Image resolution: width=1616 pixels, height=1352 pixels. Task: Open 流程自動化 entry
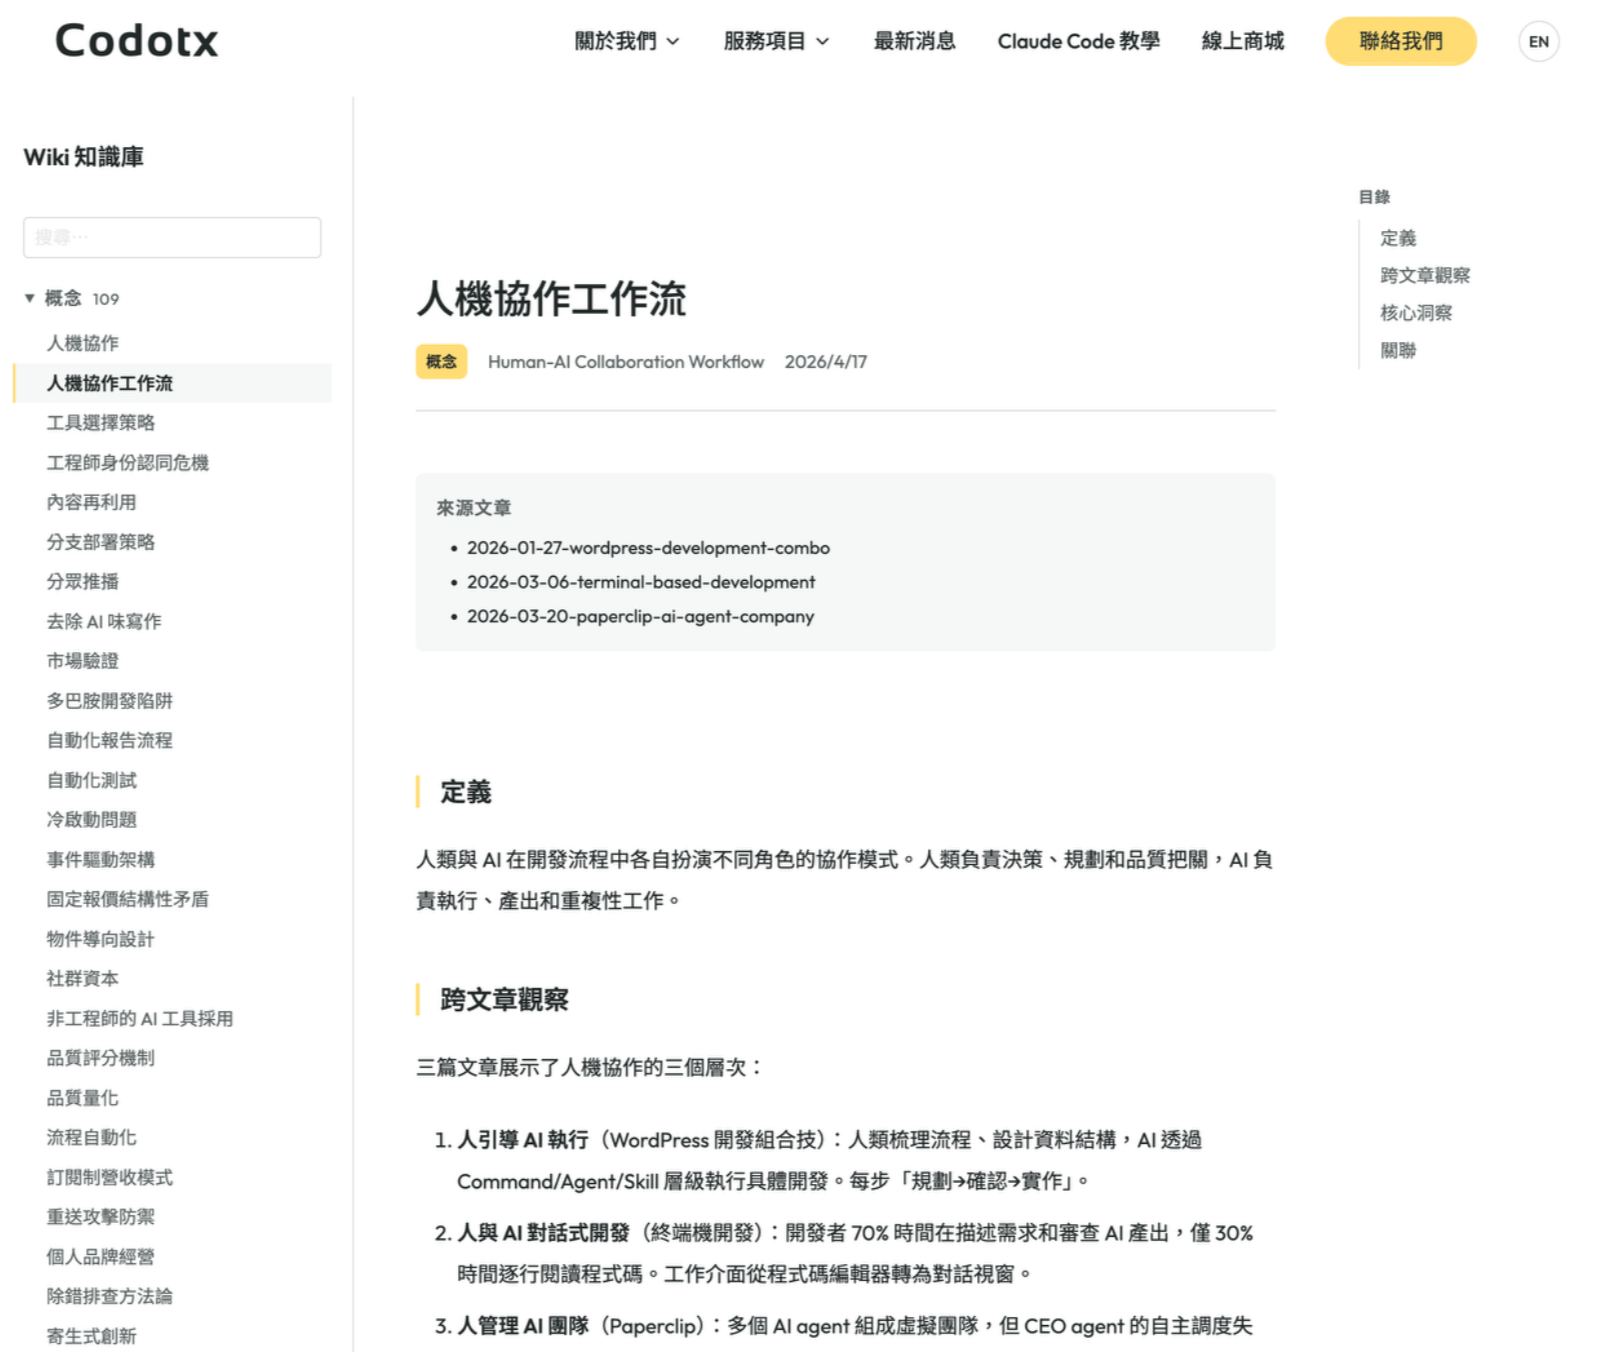[91, 1137]
